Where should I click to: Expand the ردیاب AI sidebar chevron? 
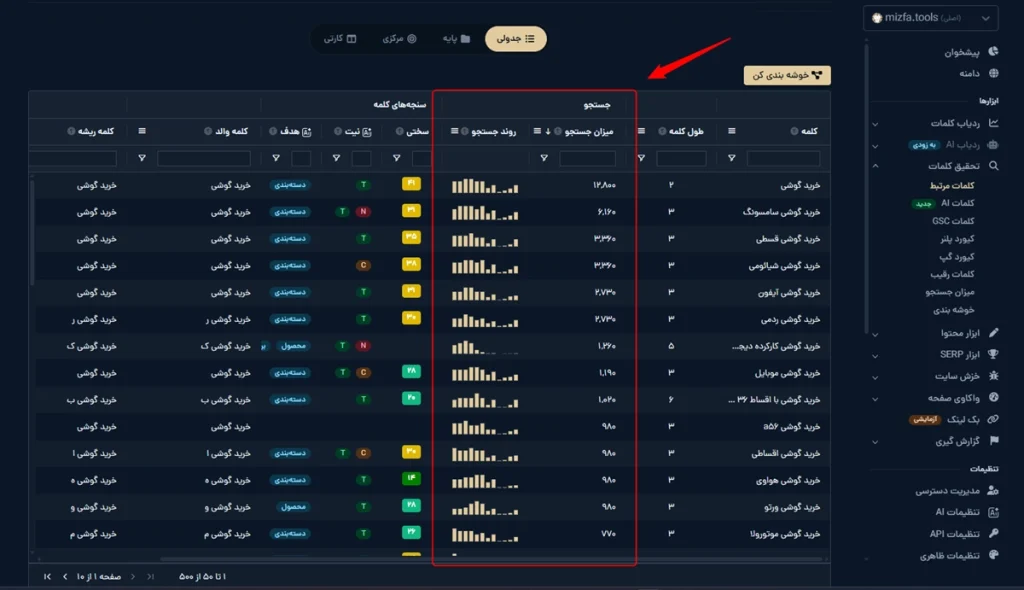(875, 146)
